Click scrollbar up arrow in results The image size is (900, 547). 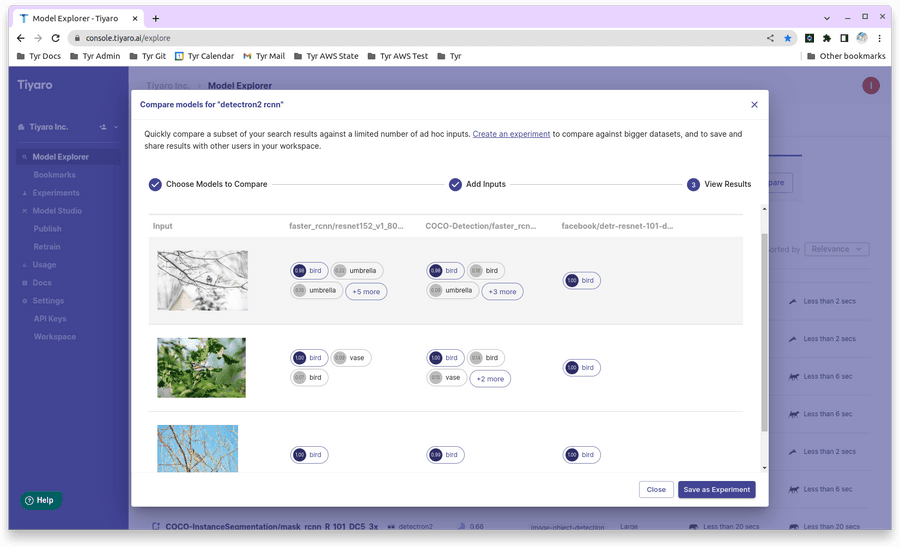click(x=764, y=209)
